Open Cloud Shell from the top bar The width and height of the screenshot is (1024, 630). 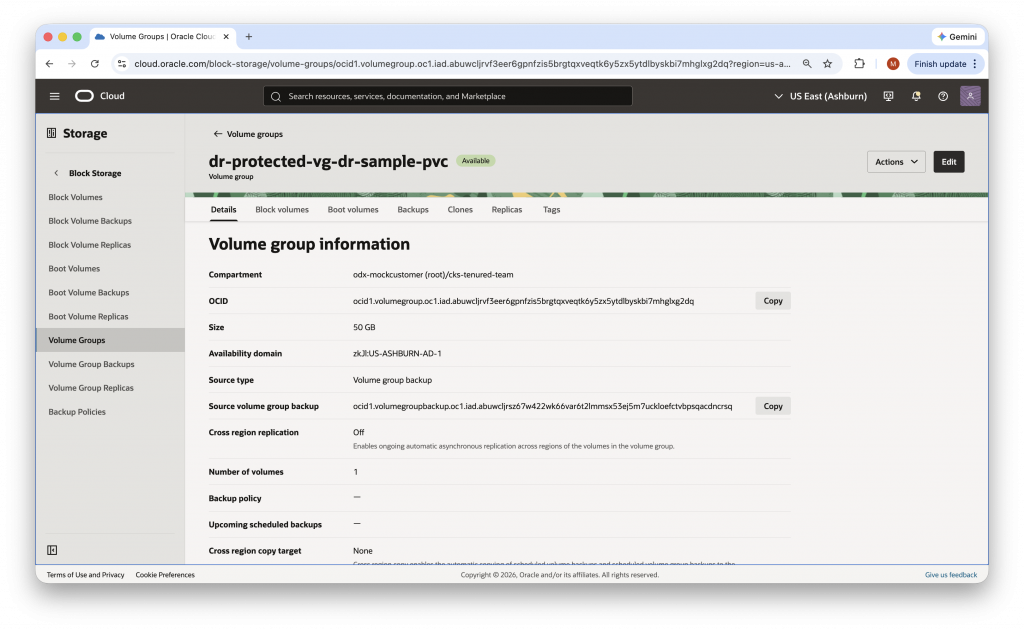888,96
